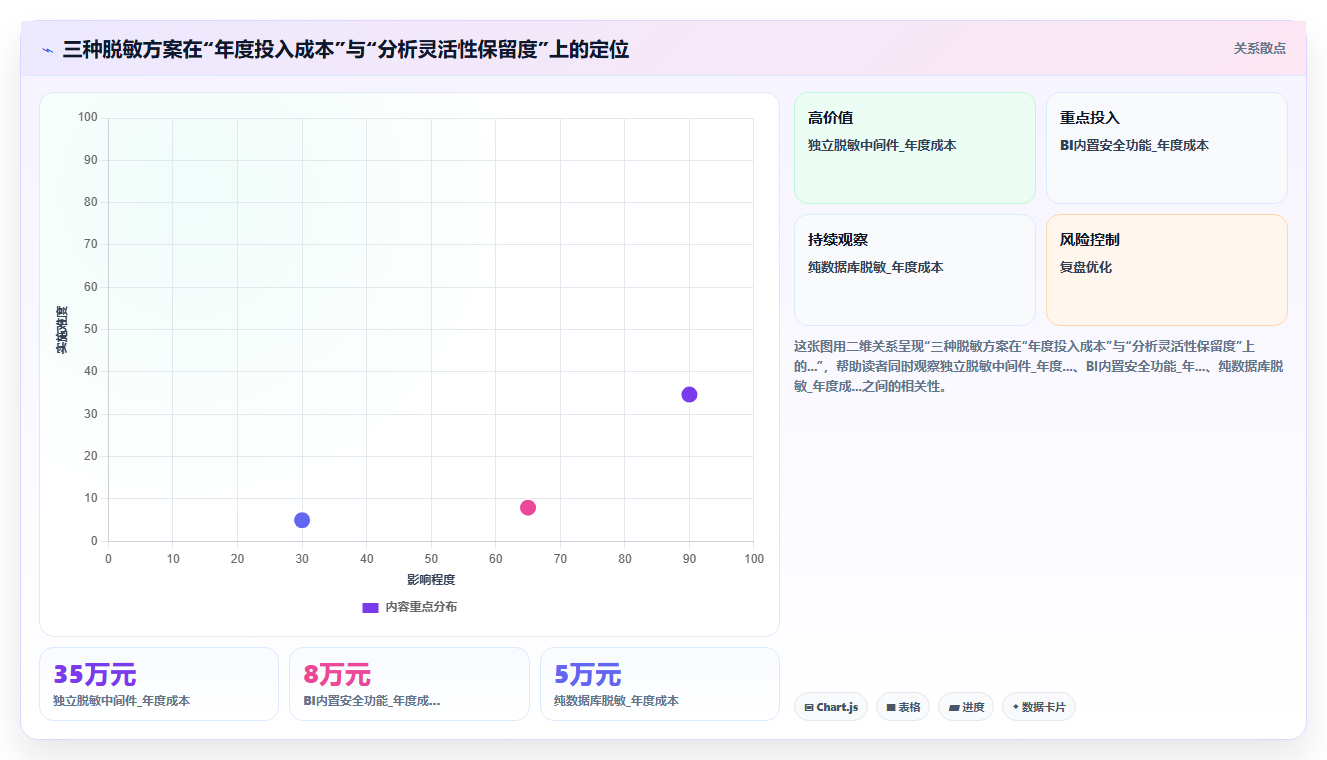The width and height of the screenshot is (1327, 760).
Task: Select the Chart.js tag chip
Action: click(831, 707)
